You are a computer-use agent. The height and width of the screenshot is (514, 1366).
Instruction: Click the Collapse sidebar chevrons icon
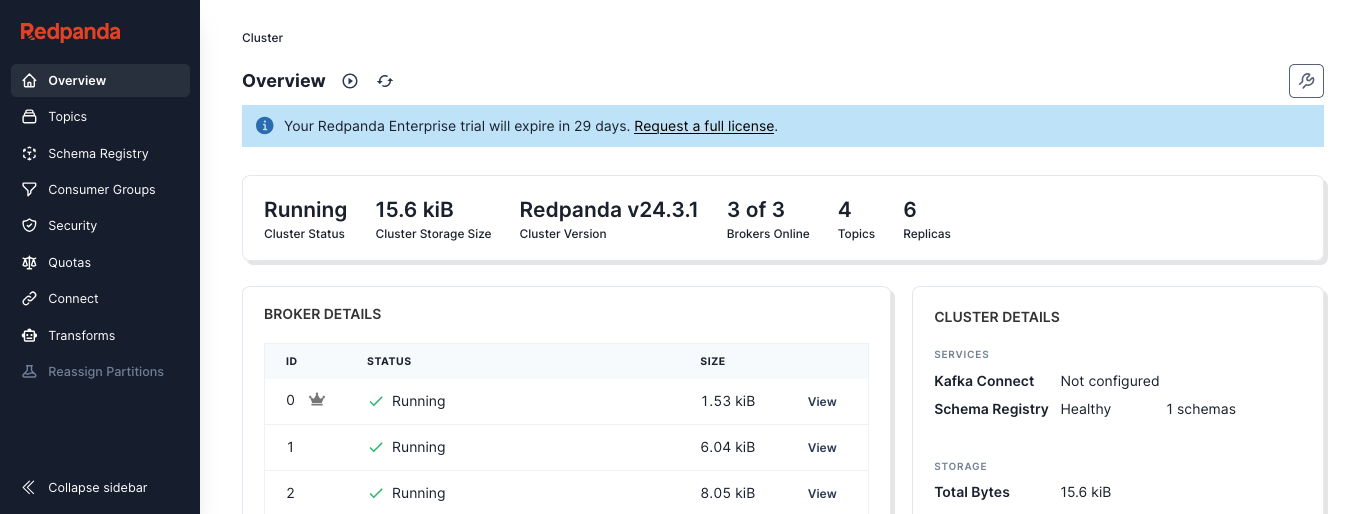pyautogui.click(x=30, y=488)
